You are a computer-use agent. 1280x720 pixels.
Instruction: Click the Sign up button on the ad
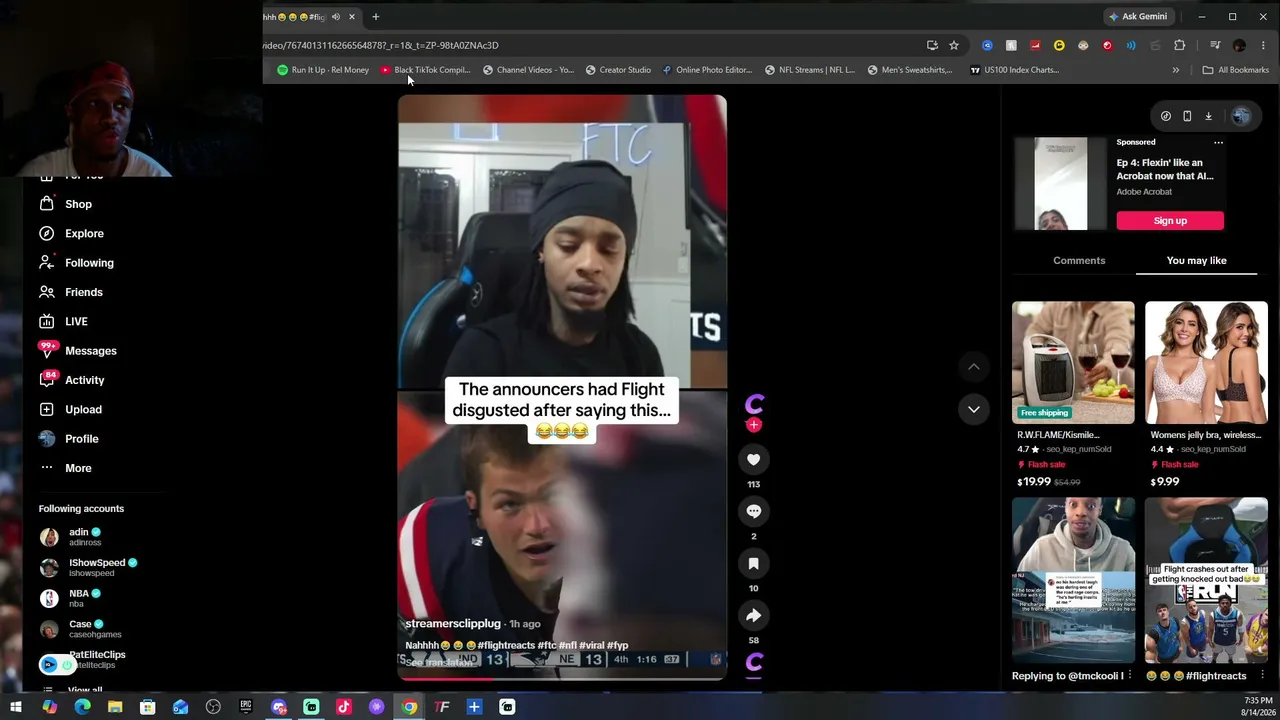point(1170,221)
